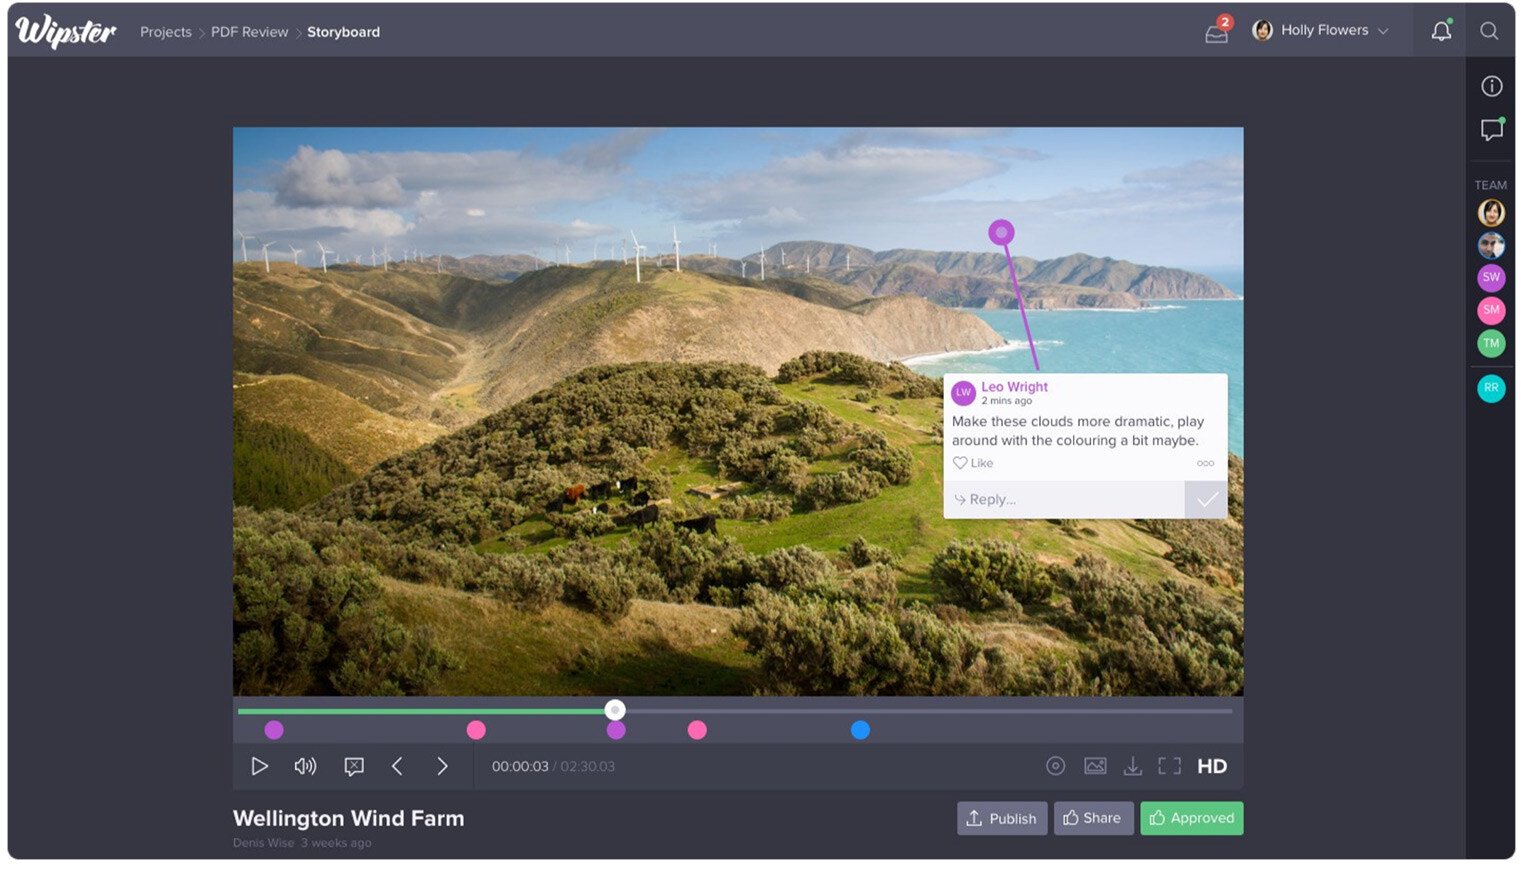This screenshot has width=1521, height=873.
Task: Navigate to Projects in the breadcrumb
Action: click(165, 31)
